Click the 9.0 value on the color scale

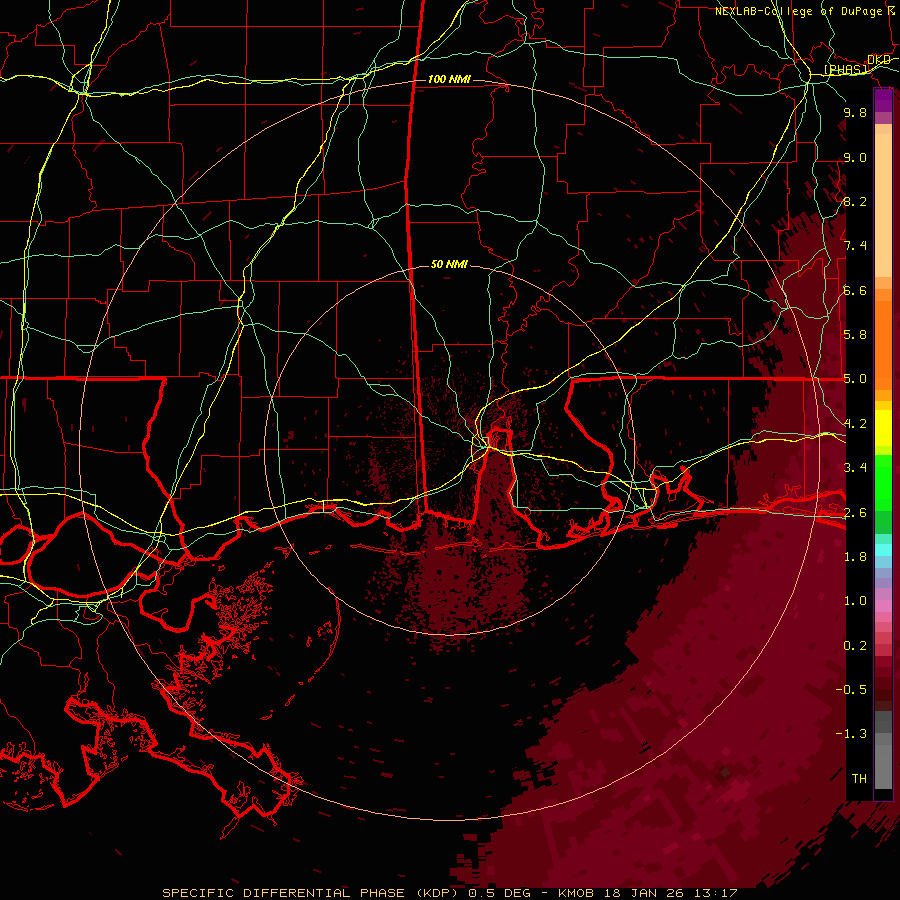click(855, 157)
